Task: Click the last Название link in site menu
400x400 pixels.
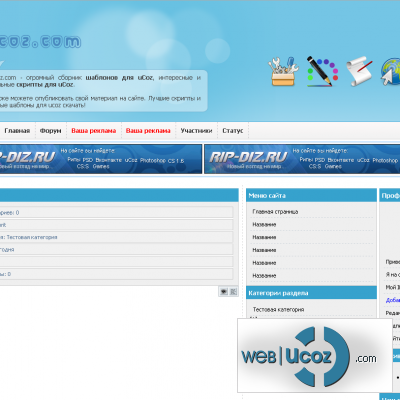Action: coord(264,276)
